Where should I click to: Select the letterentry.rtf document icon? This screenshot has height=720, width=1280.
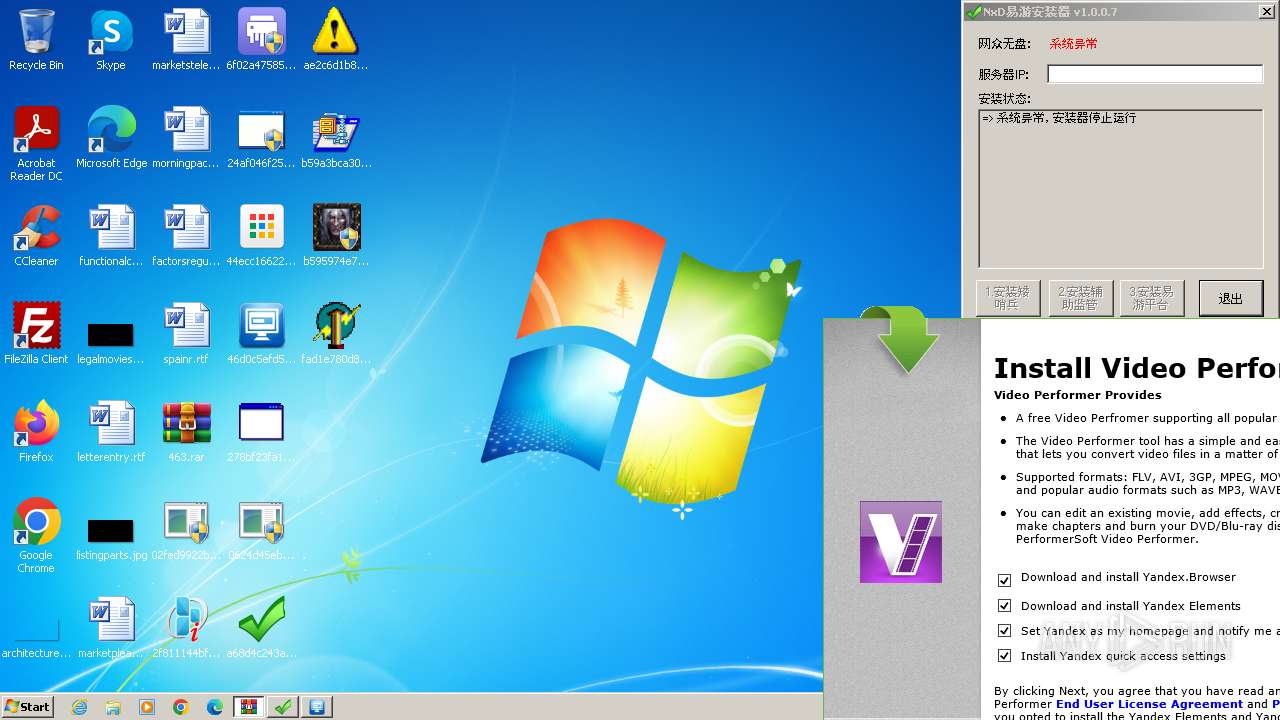coord(111,432)
